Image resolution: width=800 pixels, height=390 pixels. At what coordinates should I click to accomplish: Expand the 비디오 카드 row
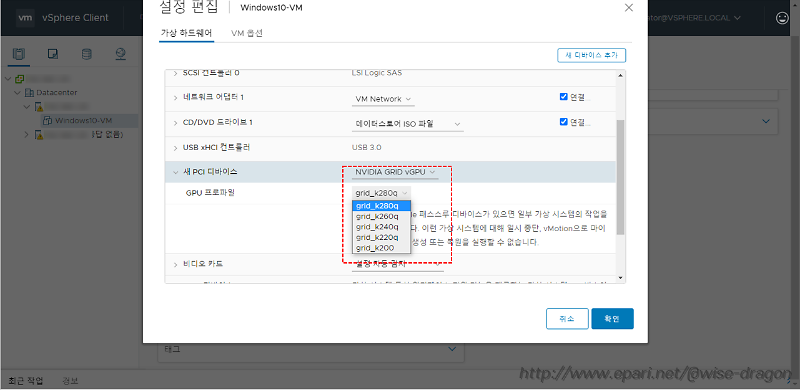[175, 264]
